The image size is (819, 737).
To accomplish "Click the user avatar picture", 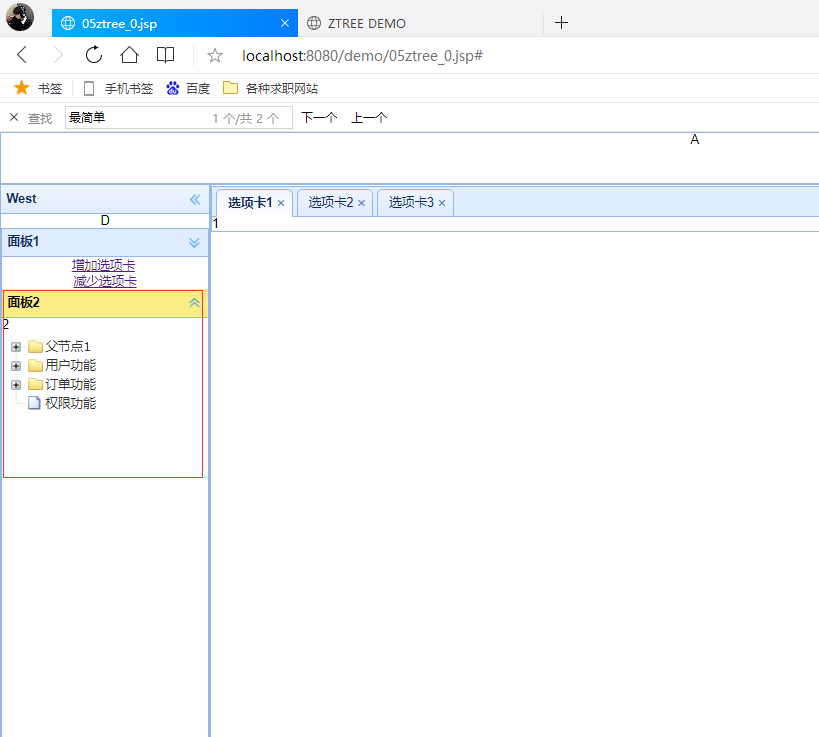I will point(20,17).
